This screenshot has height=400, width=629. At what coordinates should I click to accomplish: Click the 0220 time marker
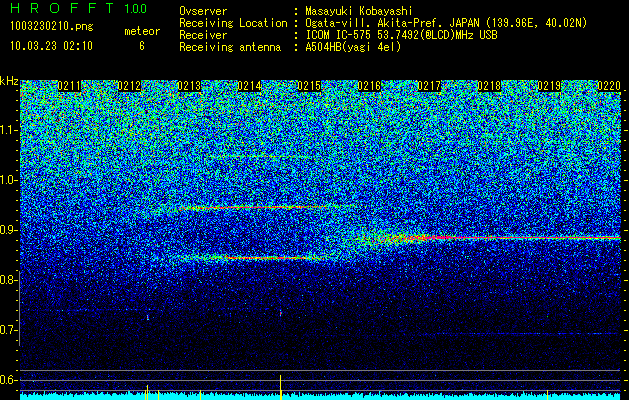pyautogui.click(x=609, y=86)
